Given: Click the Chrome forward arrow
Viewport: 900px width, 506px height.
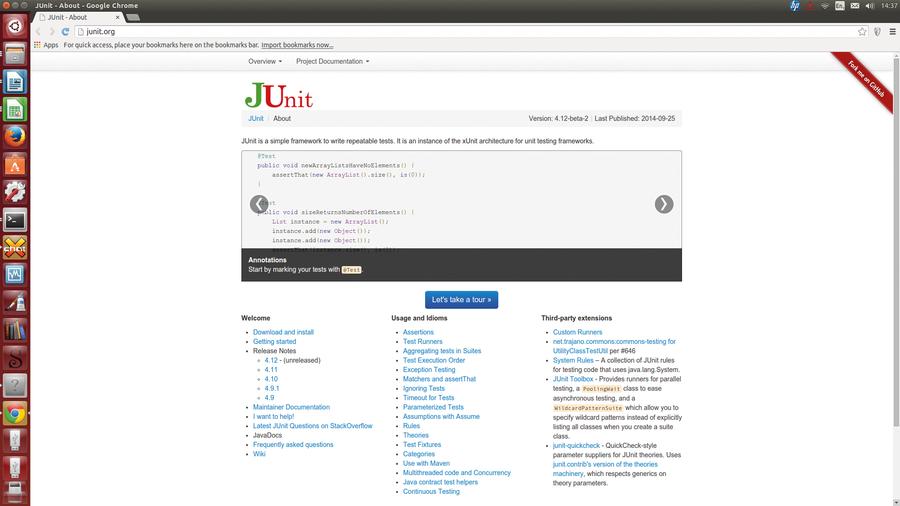Looking at the screenshot, I should click(x=52, y=32).
